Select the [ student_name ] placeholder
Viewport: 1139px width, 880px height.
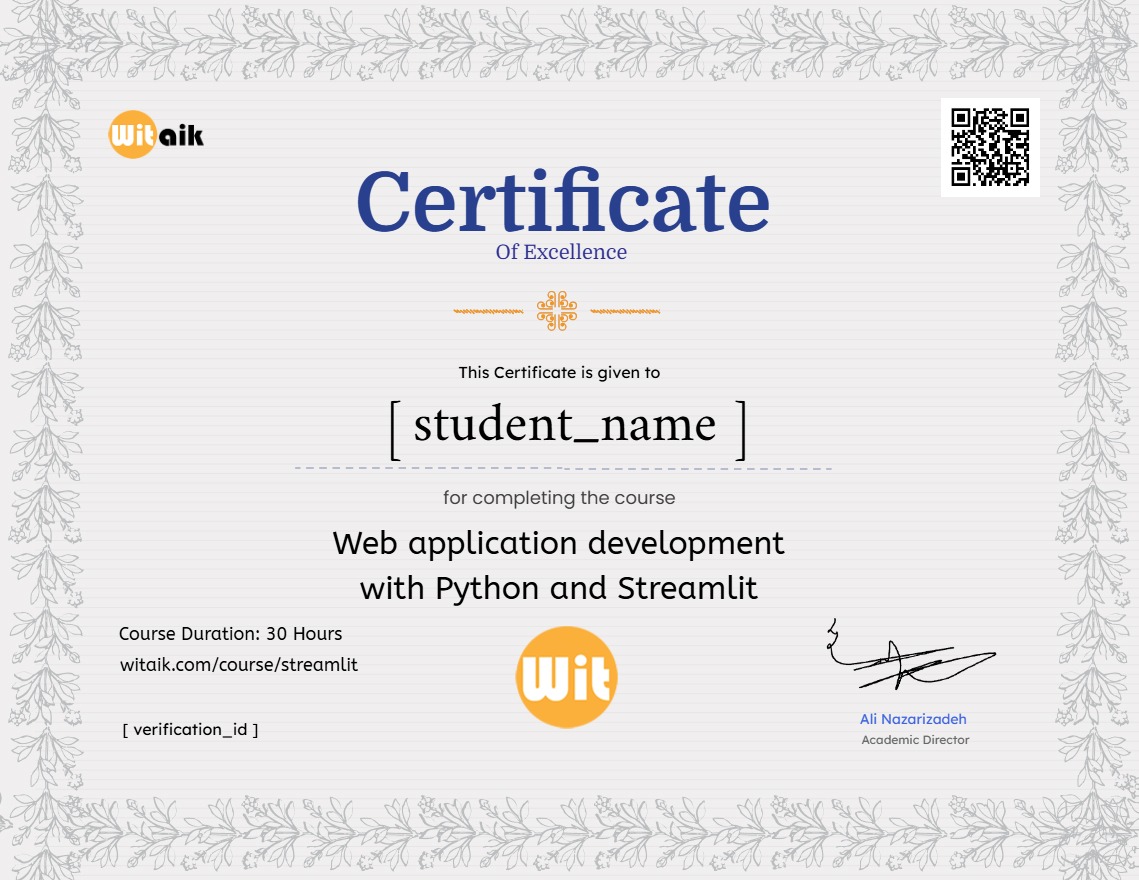point(568,429)
